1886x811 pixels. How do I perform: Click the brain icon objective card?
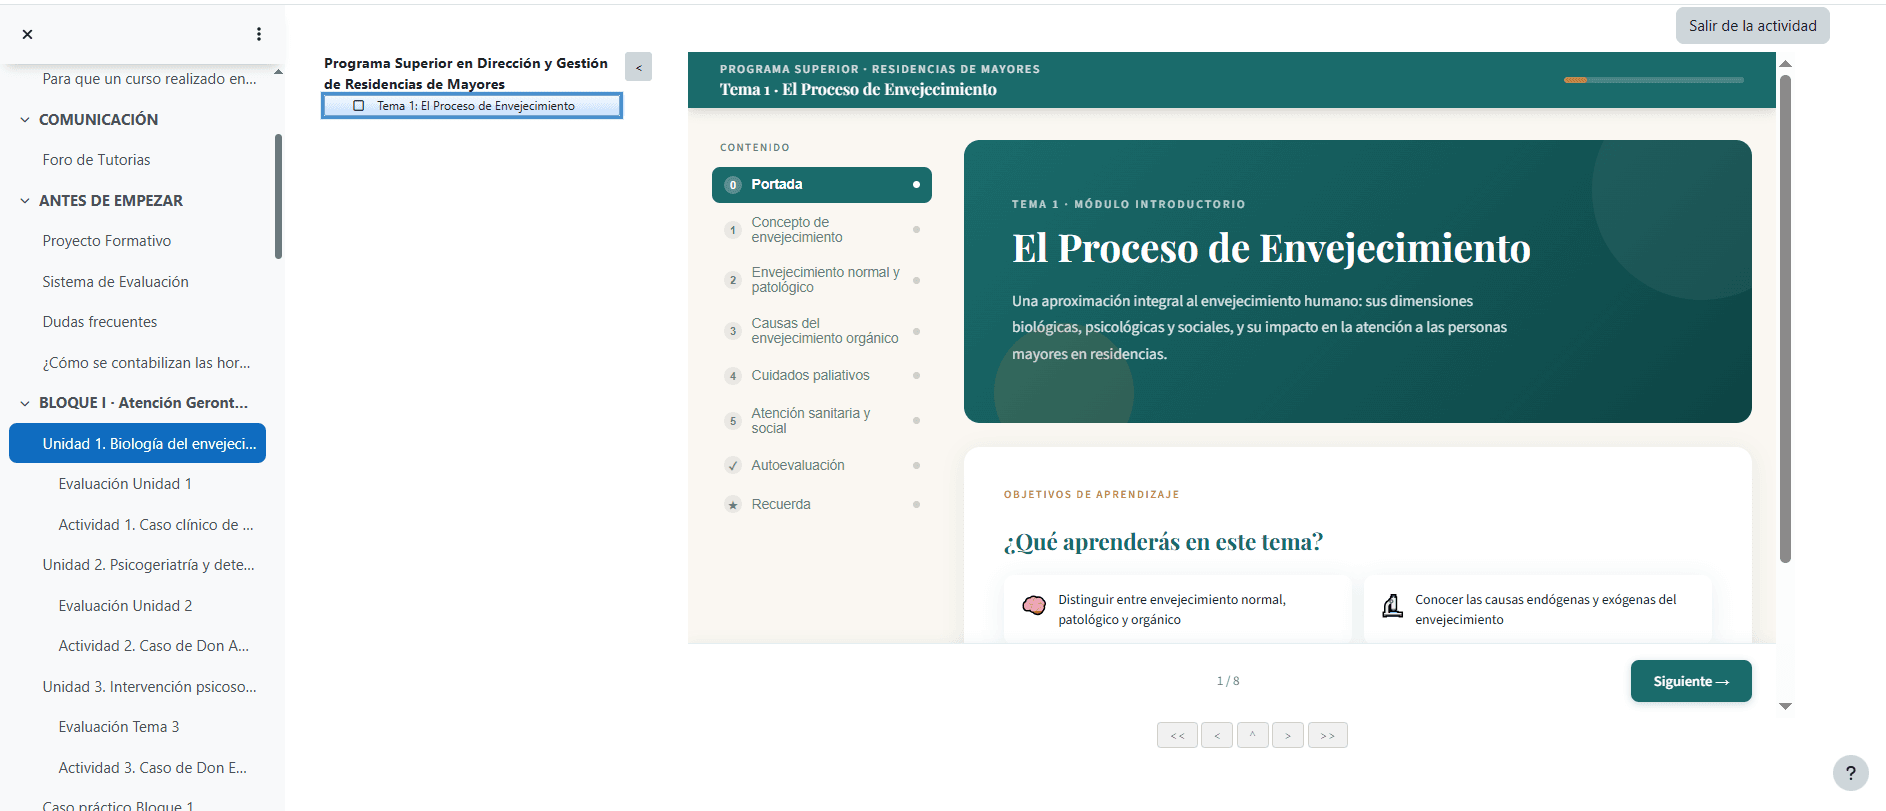tap(1178, 609)
